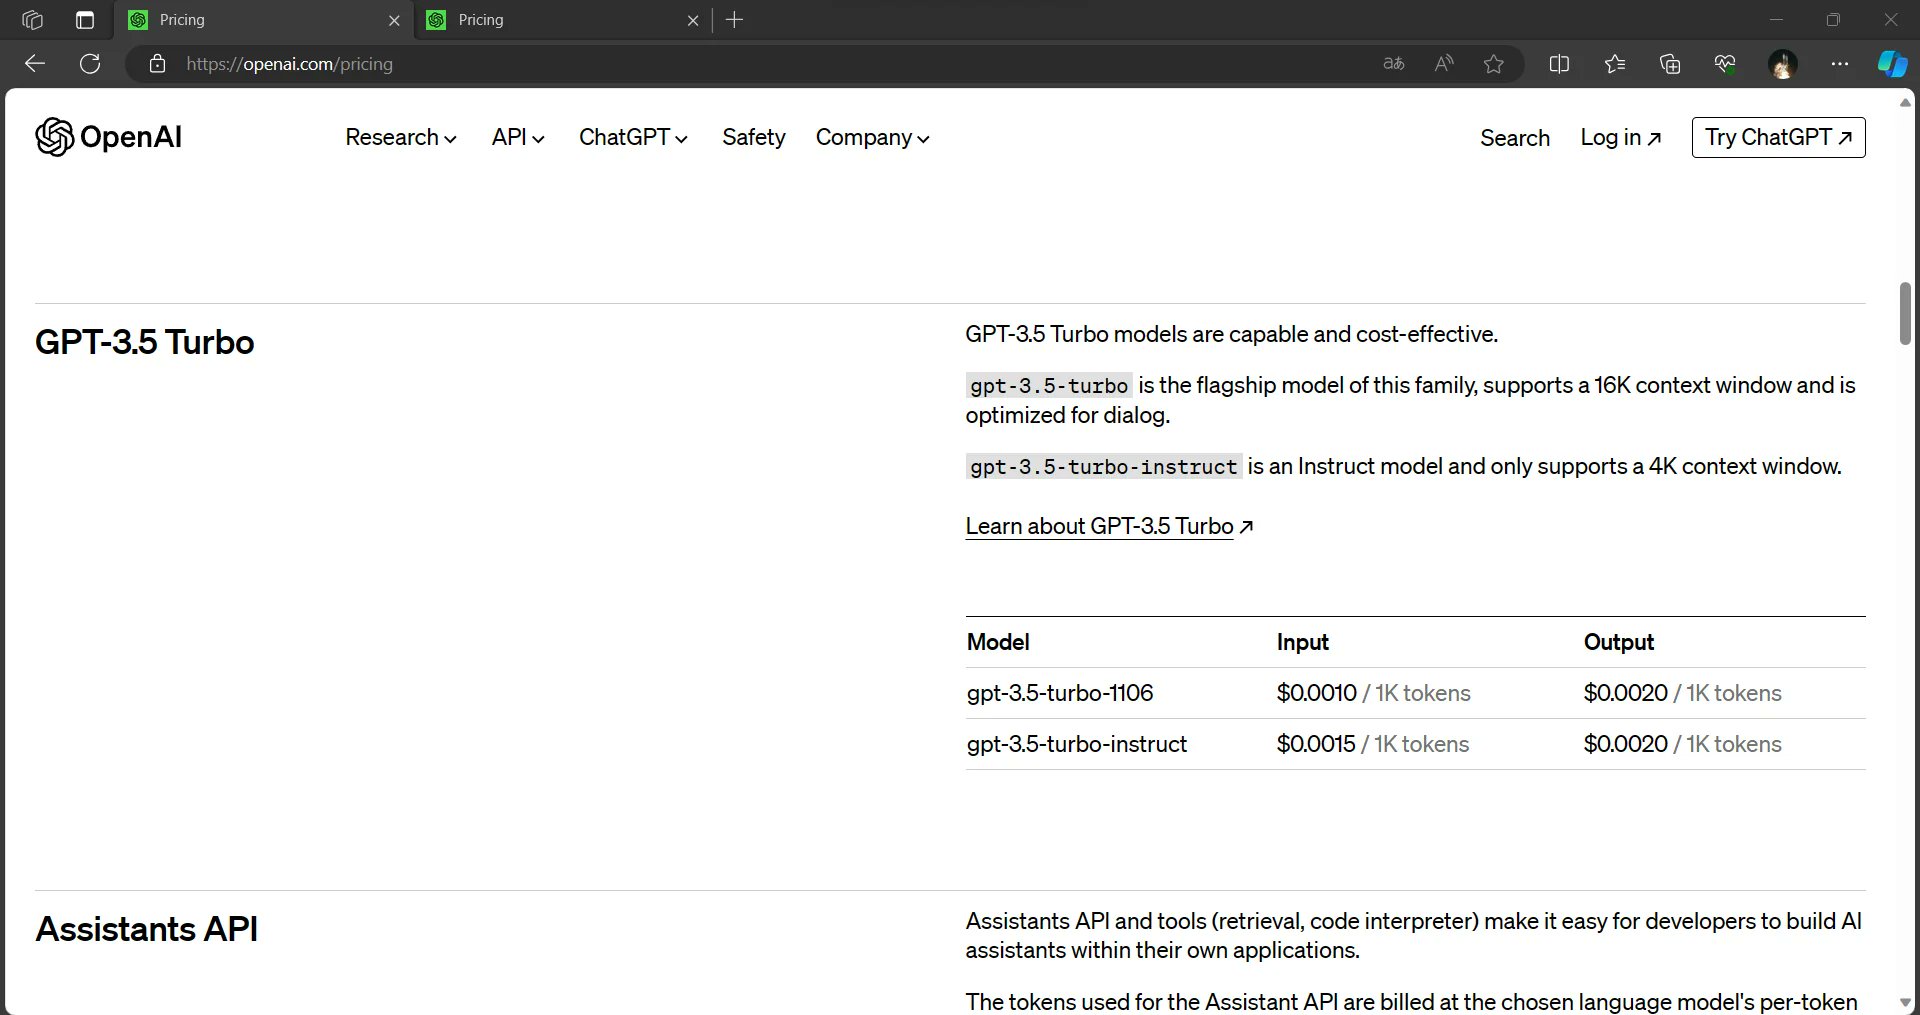The height and width of the screenshot is (1015, 1920).
Task: Open the browser Collections icon
Action: (1669, 64)
